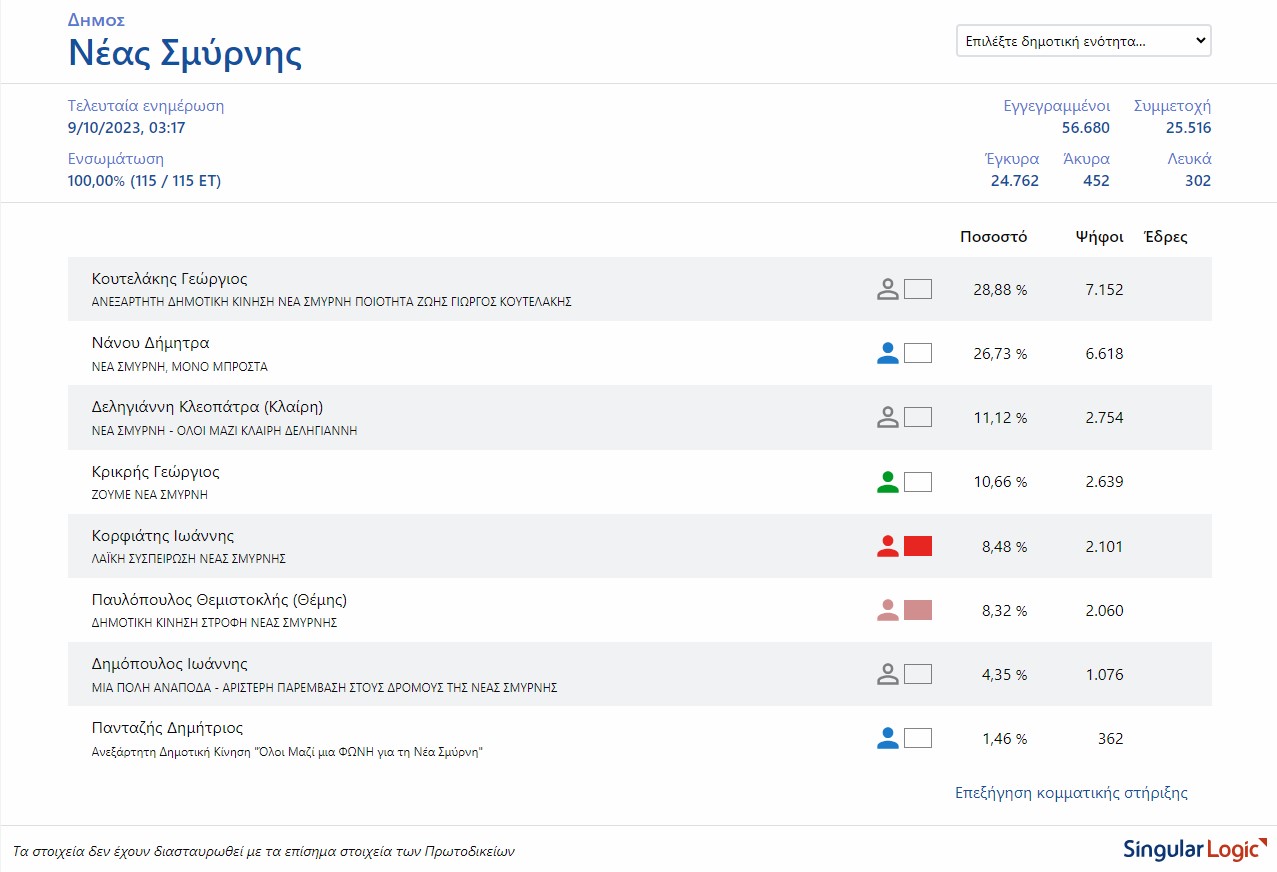Click the empty box next to Κουτελάκης Γεώργιος
This screenshot has width=1277, height=872.
pyautogui.click(x=918, y=290)
